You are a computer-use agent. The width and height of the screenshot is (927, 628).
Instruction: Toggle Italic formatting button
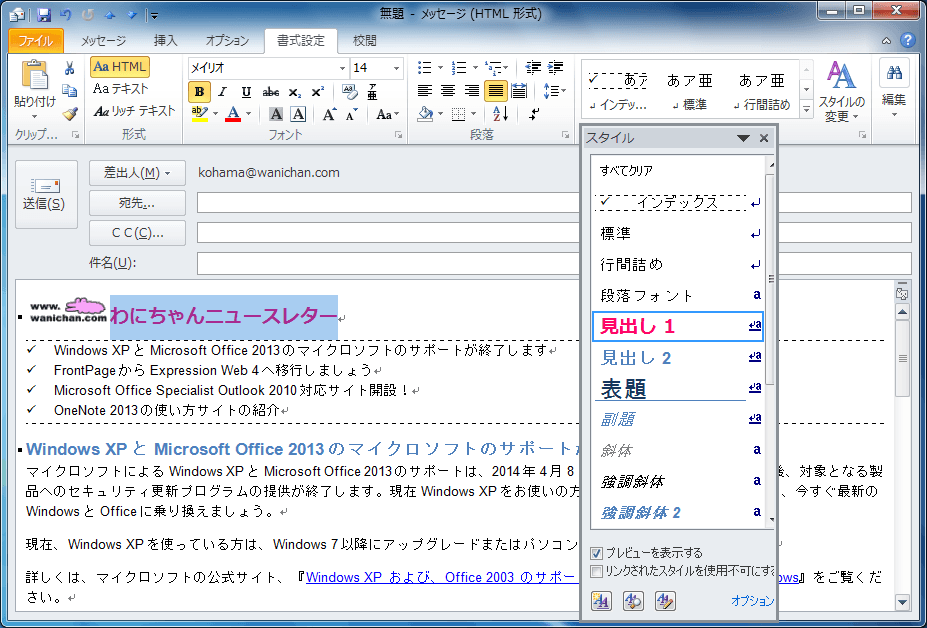223,92
